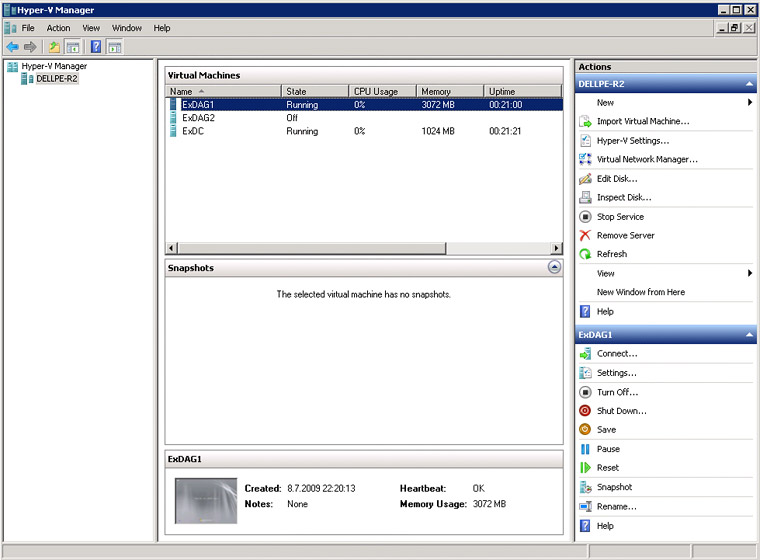Click the Help icon in DELLPE-R2 actions
Viewport: 760px width, 560px height.
click(x=585, y=311)
